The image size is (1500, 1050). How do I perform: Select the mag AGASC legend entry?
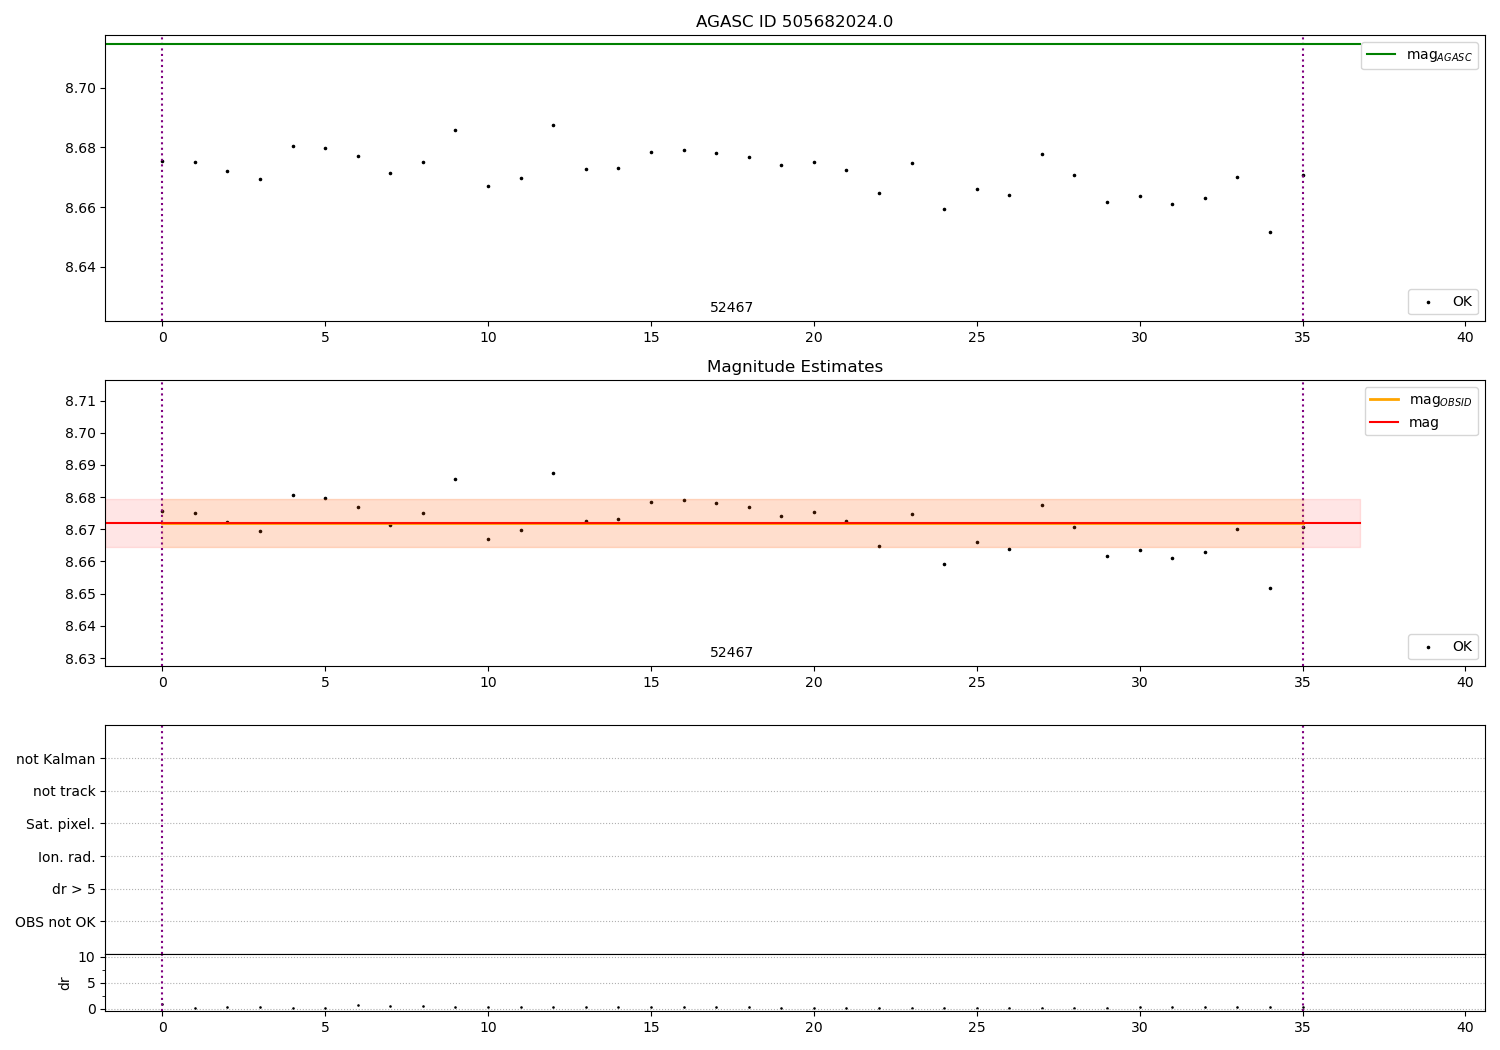(x=1419, y=55)
